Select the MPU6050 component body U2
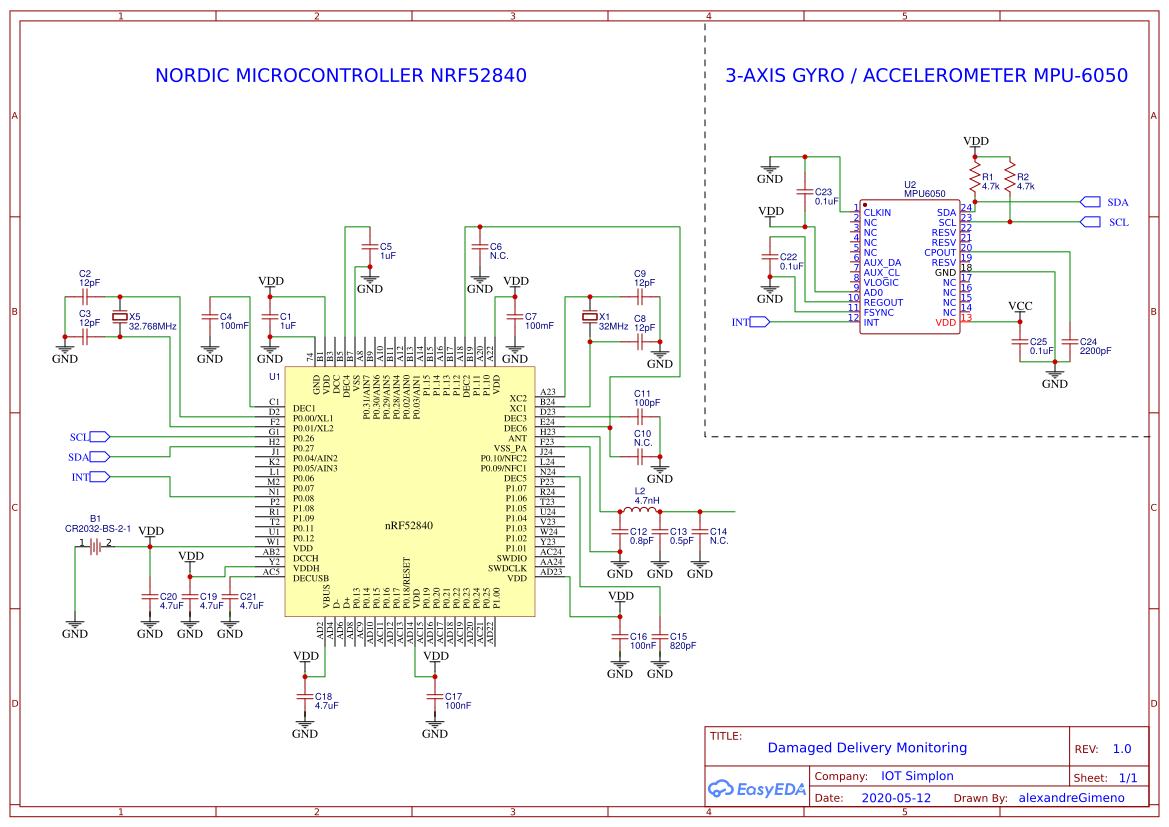Viewport: 1169px width, 827px height. (908, 267)
